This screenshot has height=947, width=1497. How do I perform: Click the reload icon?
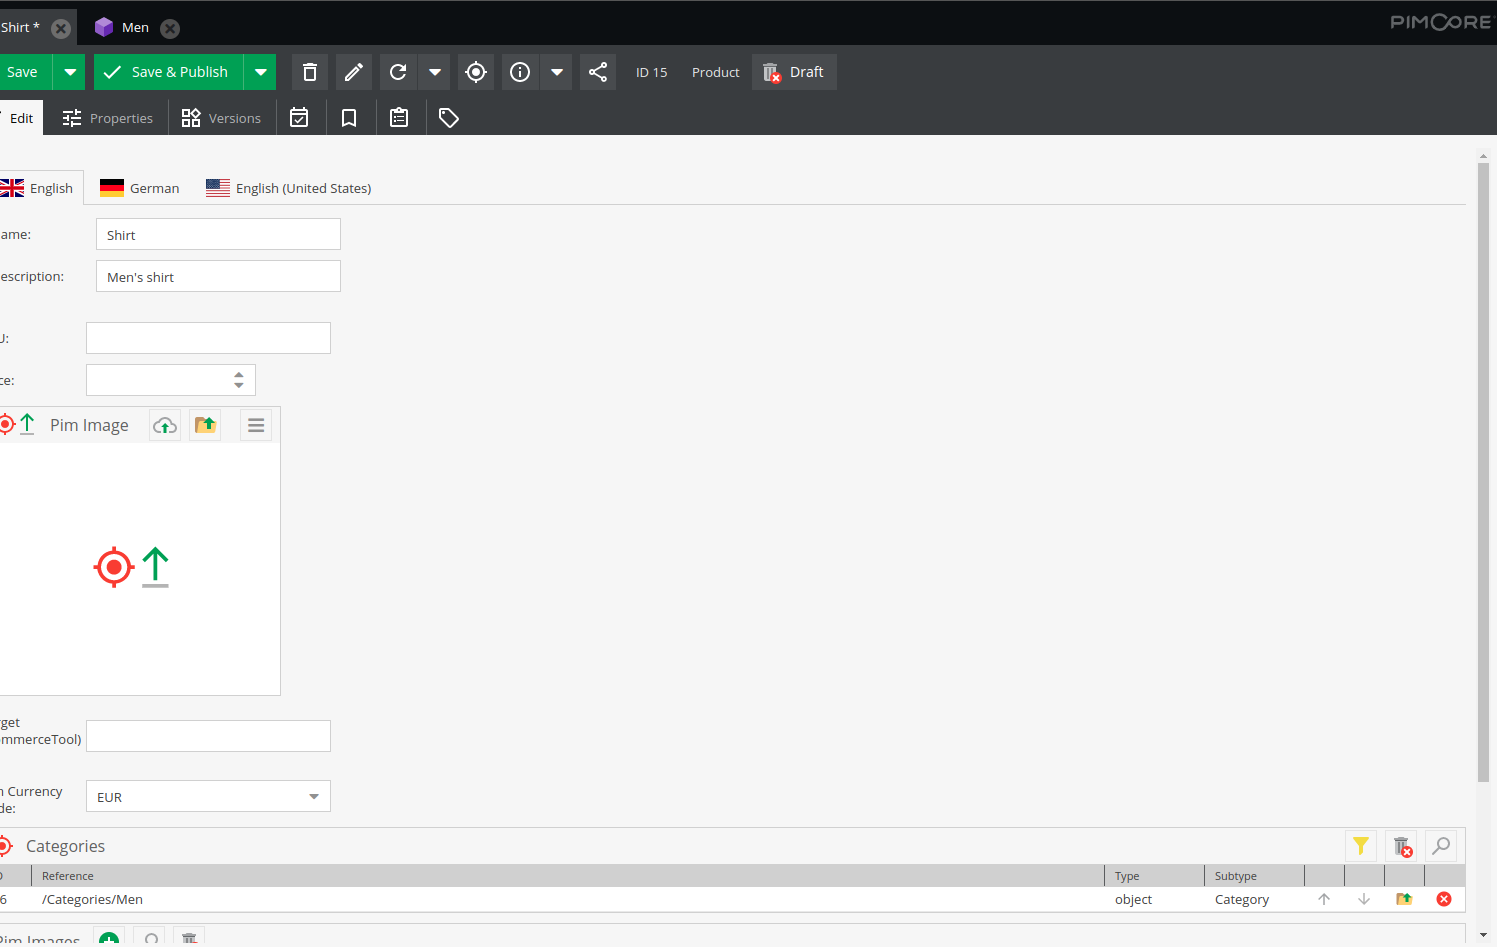coord(398,72)
